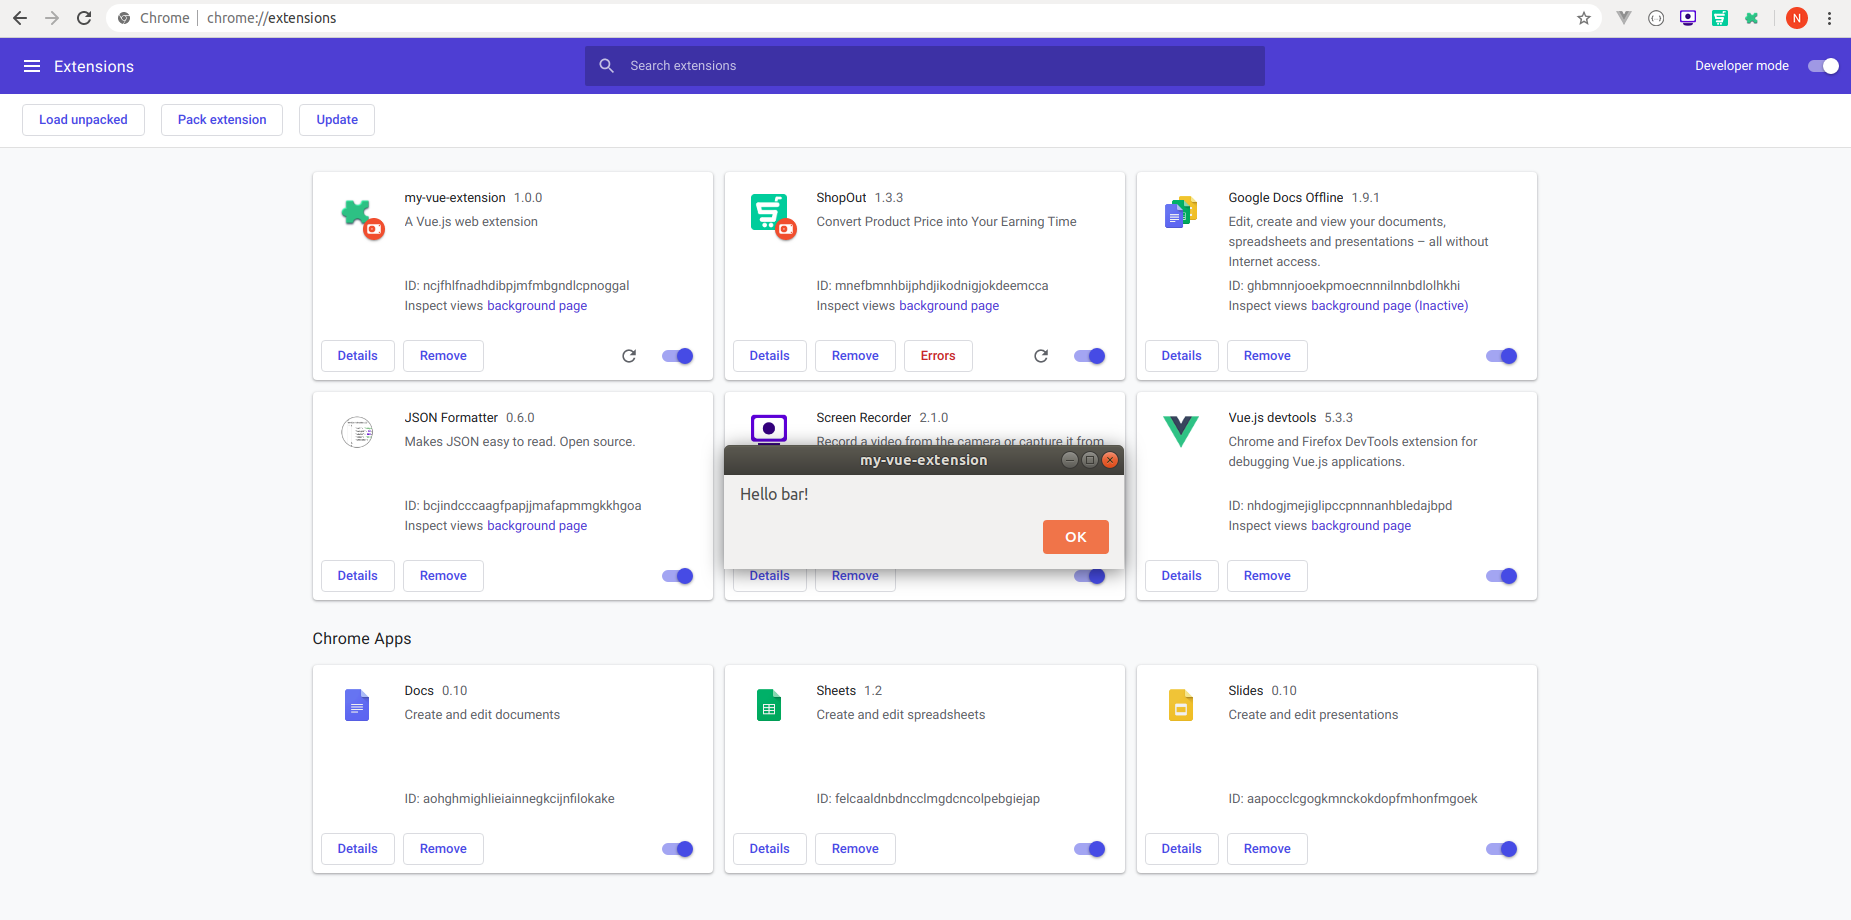The height and width of the screenshot is (920, 1851).
Task: Expand the Extensions hamburger side menu
Action: (x=32, y=66)
